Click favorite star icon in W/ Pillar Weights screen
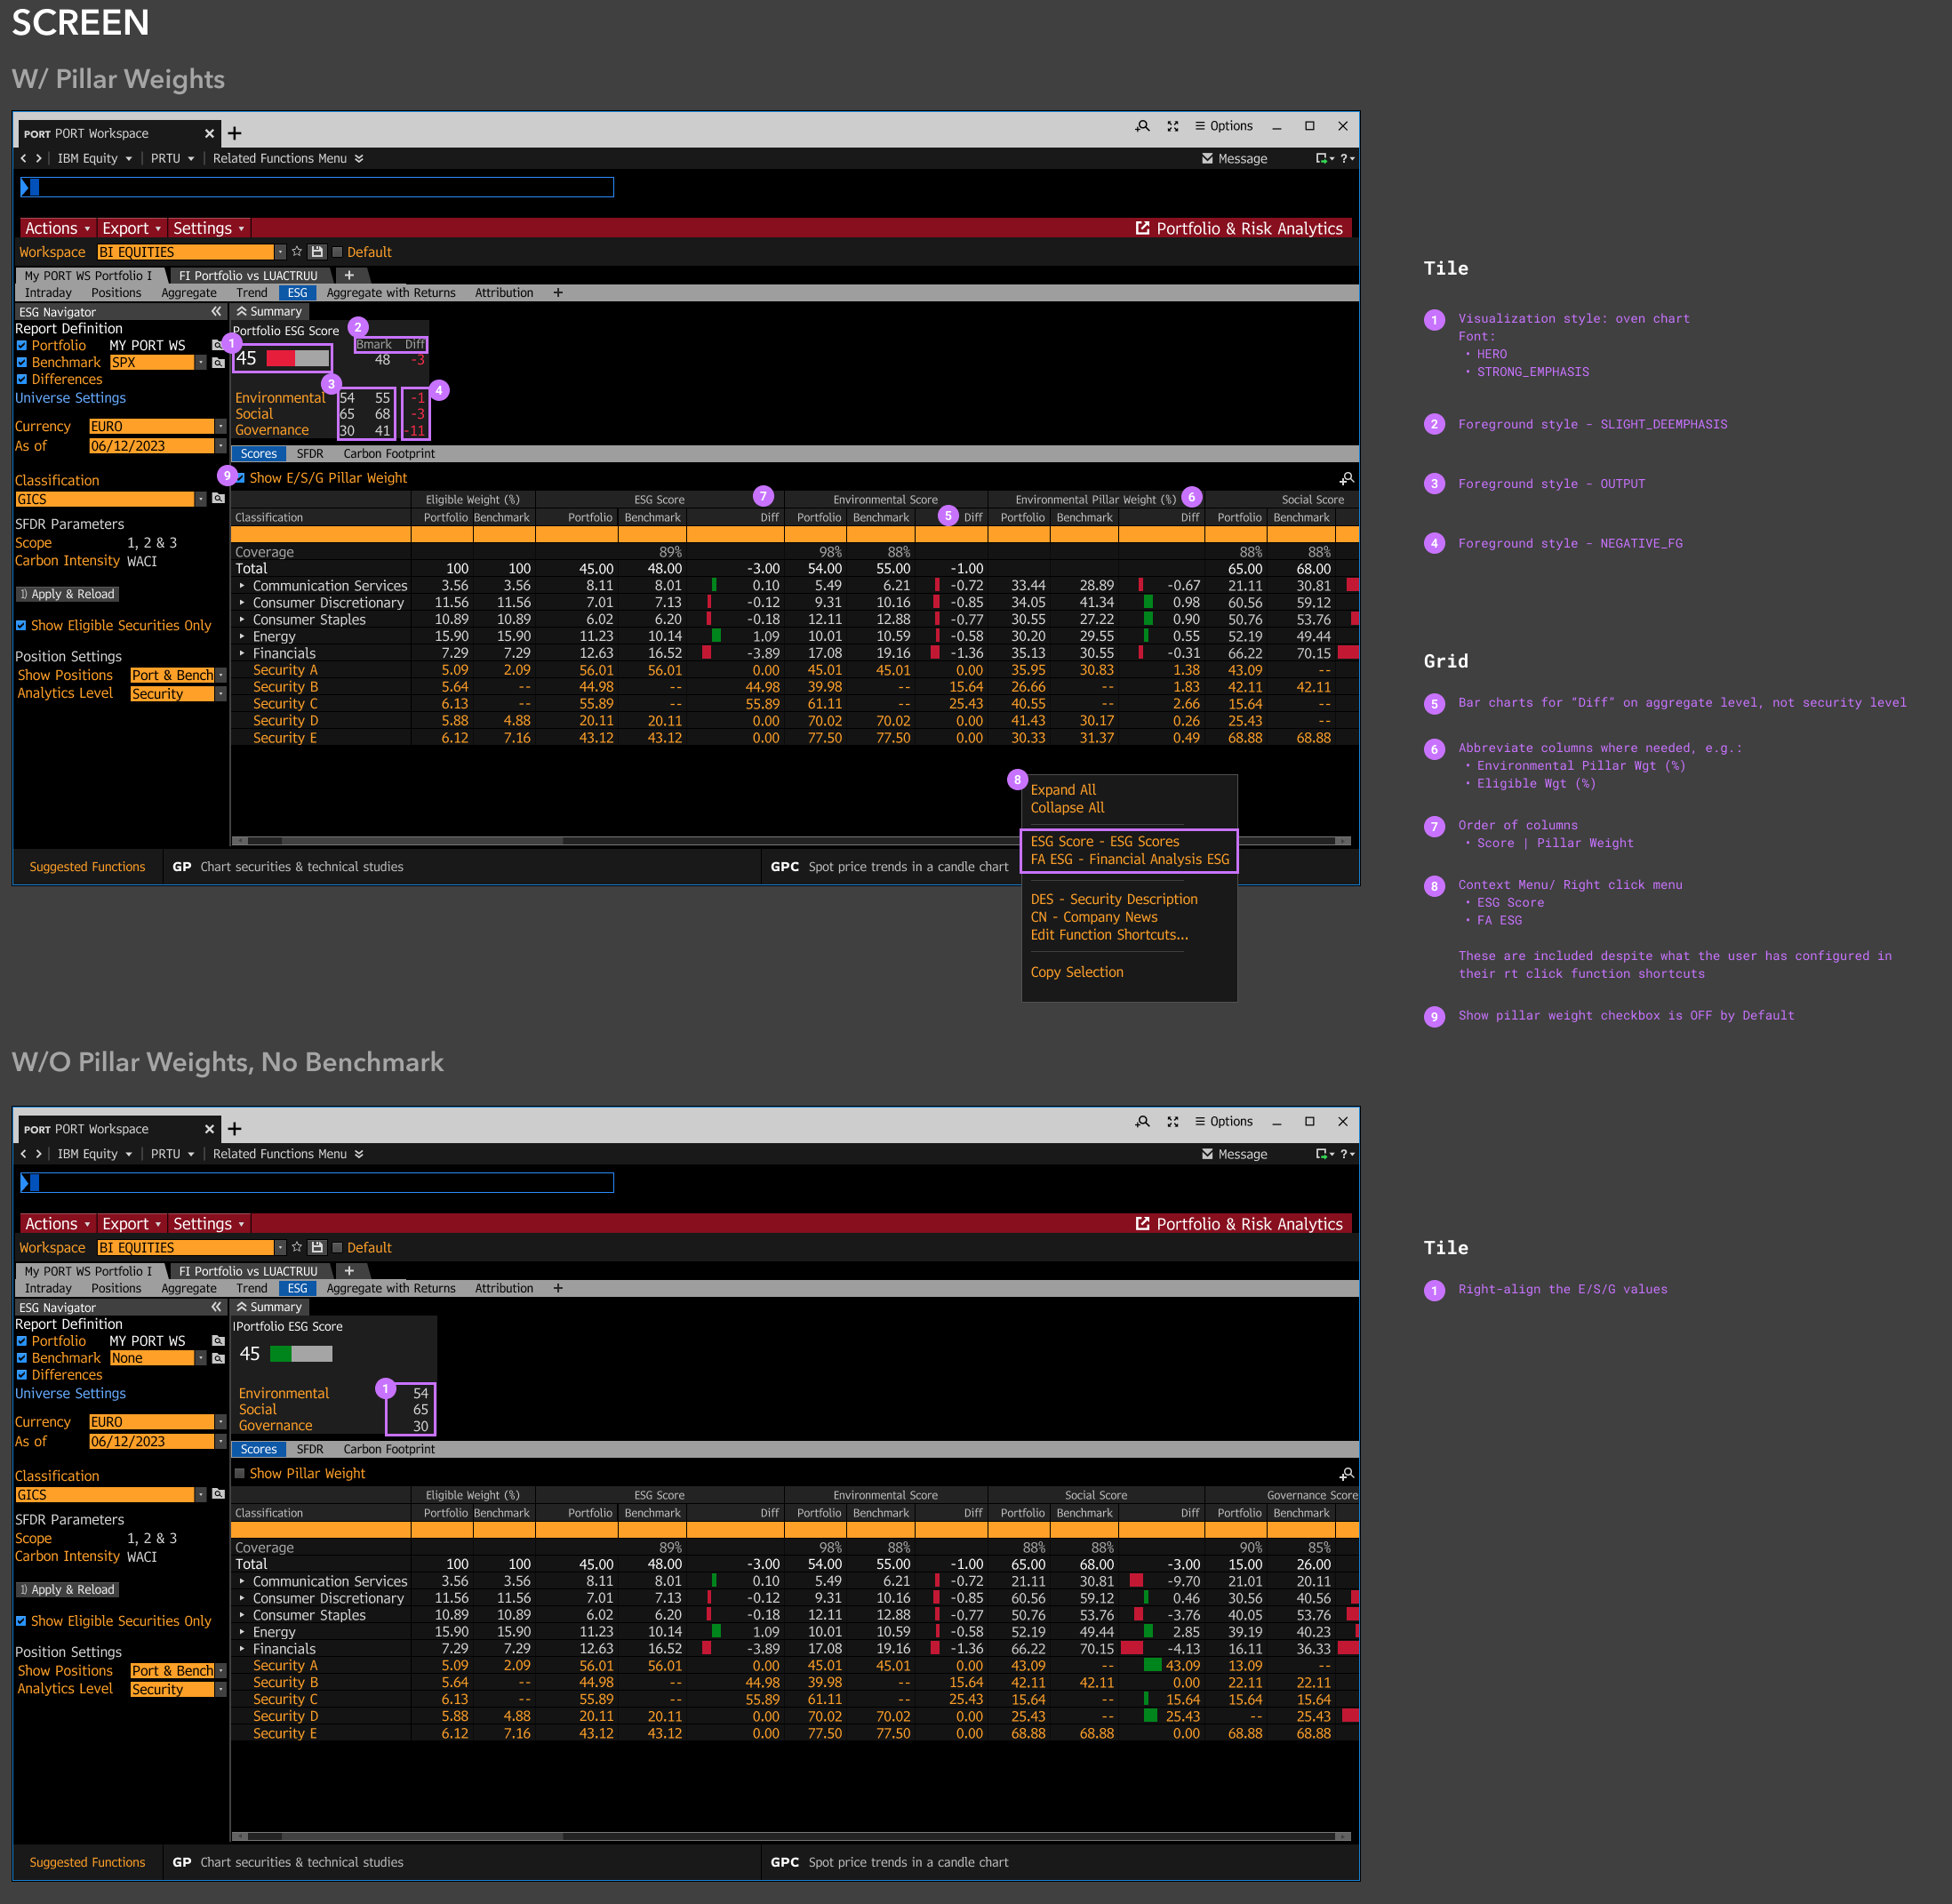Image resolution: width=1952 pixels, height=1904 pixels. point(296,252)
